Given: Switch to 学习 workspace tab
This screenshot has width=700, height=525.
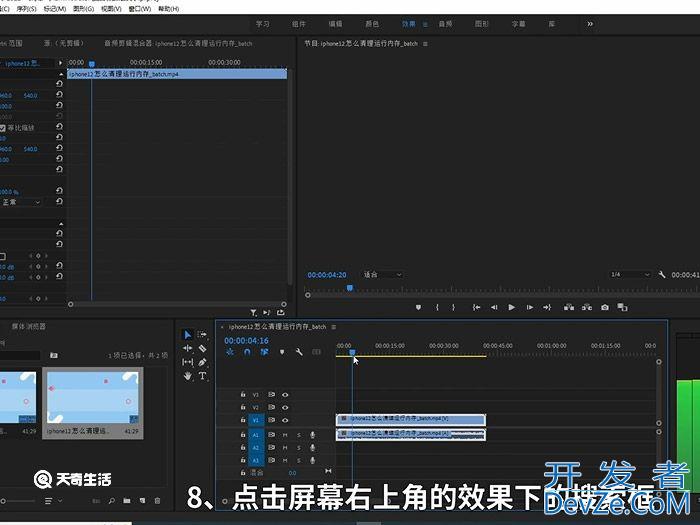Looking at the screenshot, I should click(262, 24).
